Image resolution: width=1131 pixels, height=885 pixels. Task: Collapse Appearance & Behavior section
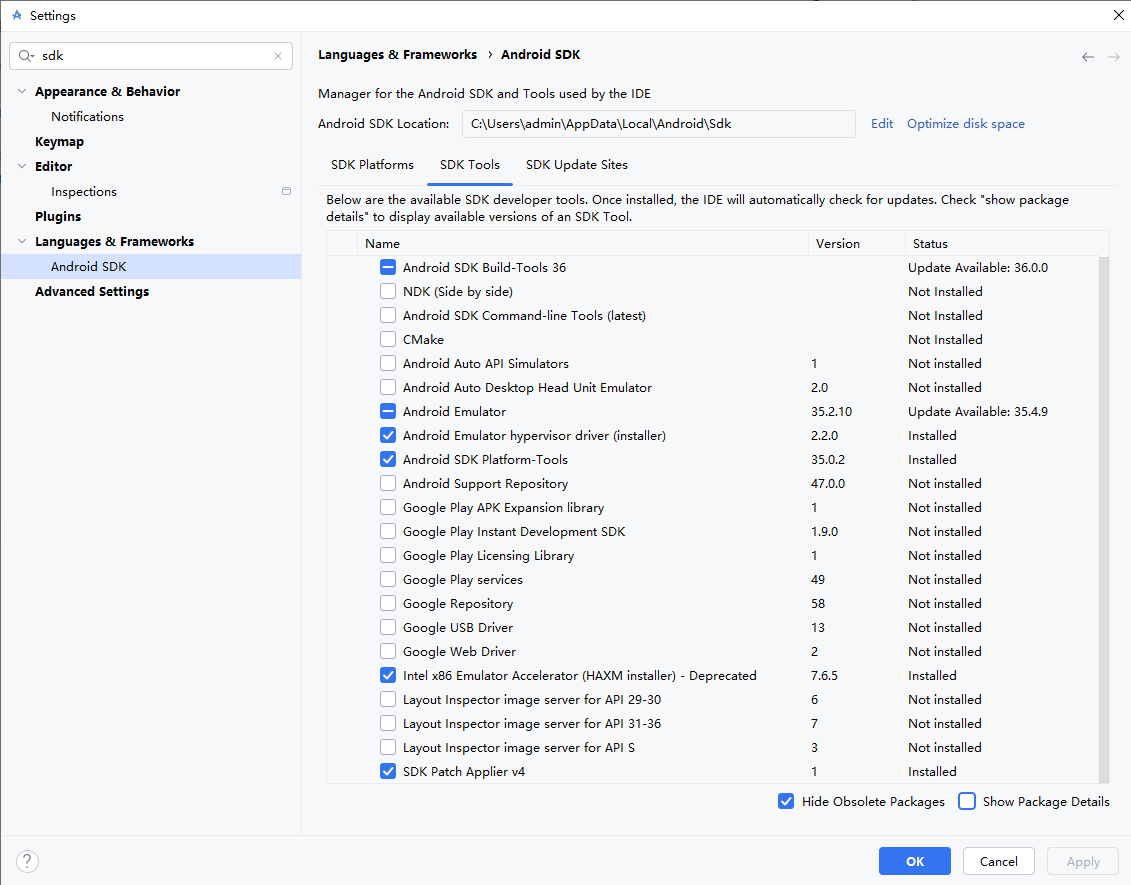[22, 92]
